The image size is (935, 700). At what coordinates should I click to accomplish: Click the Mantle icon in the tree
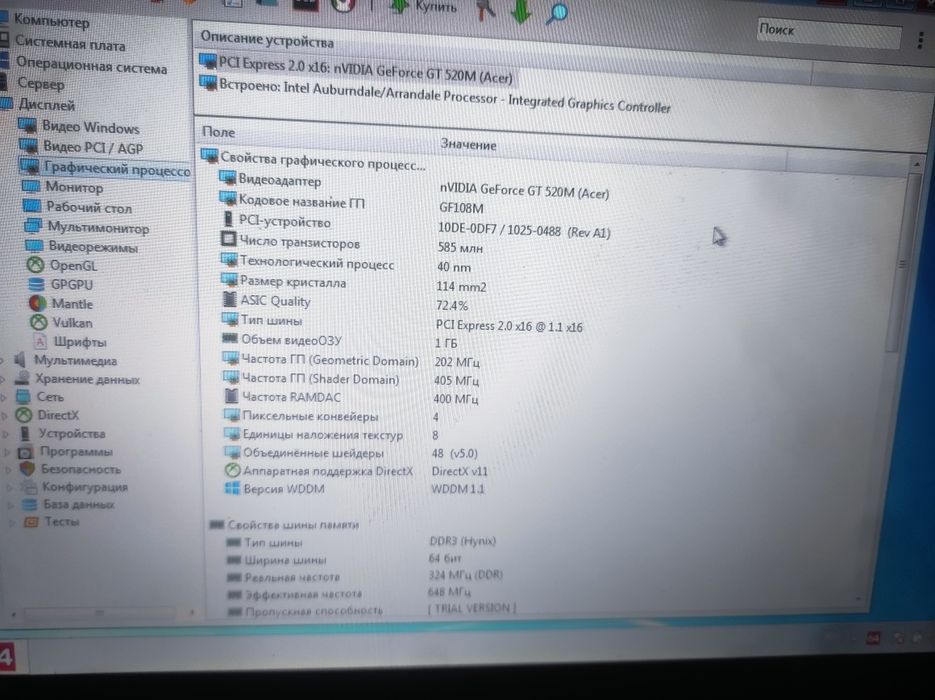pos(38,303)
